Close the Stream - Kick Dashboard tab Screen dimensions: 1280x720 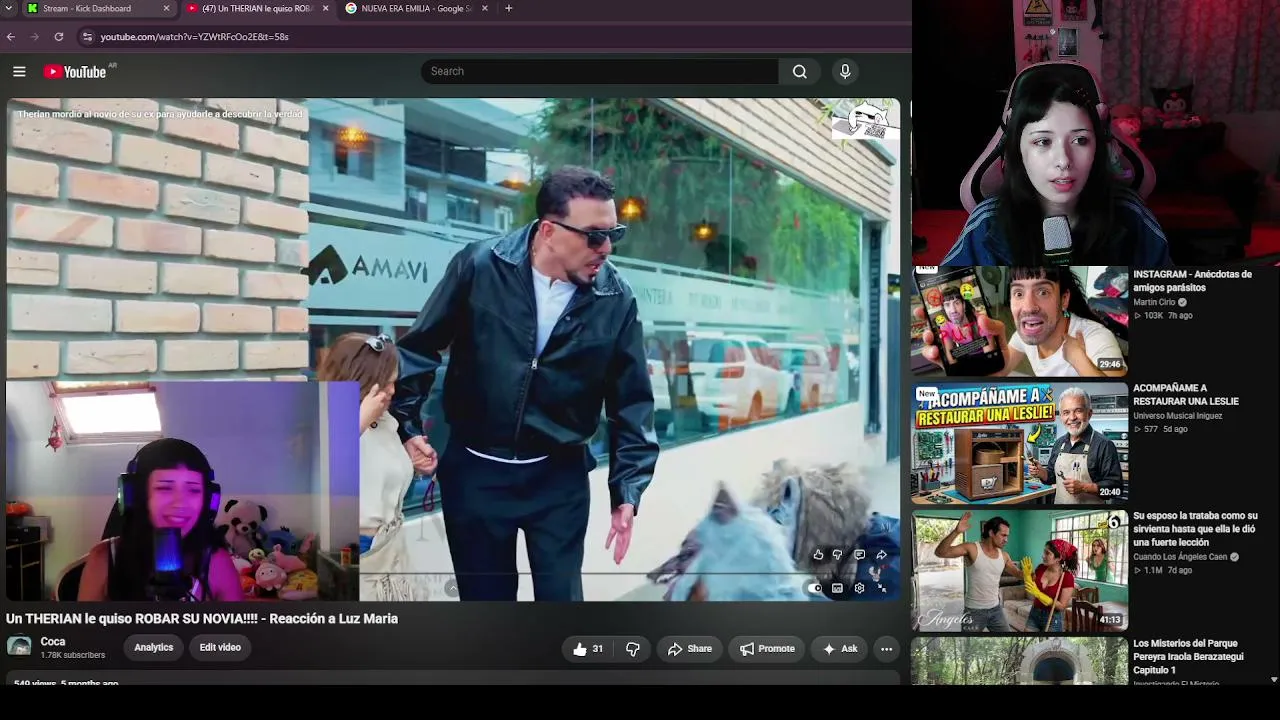point(166,8)
